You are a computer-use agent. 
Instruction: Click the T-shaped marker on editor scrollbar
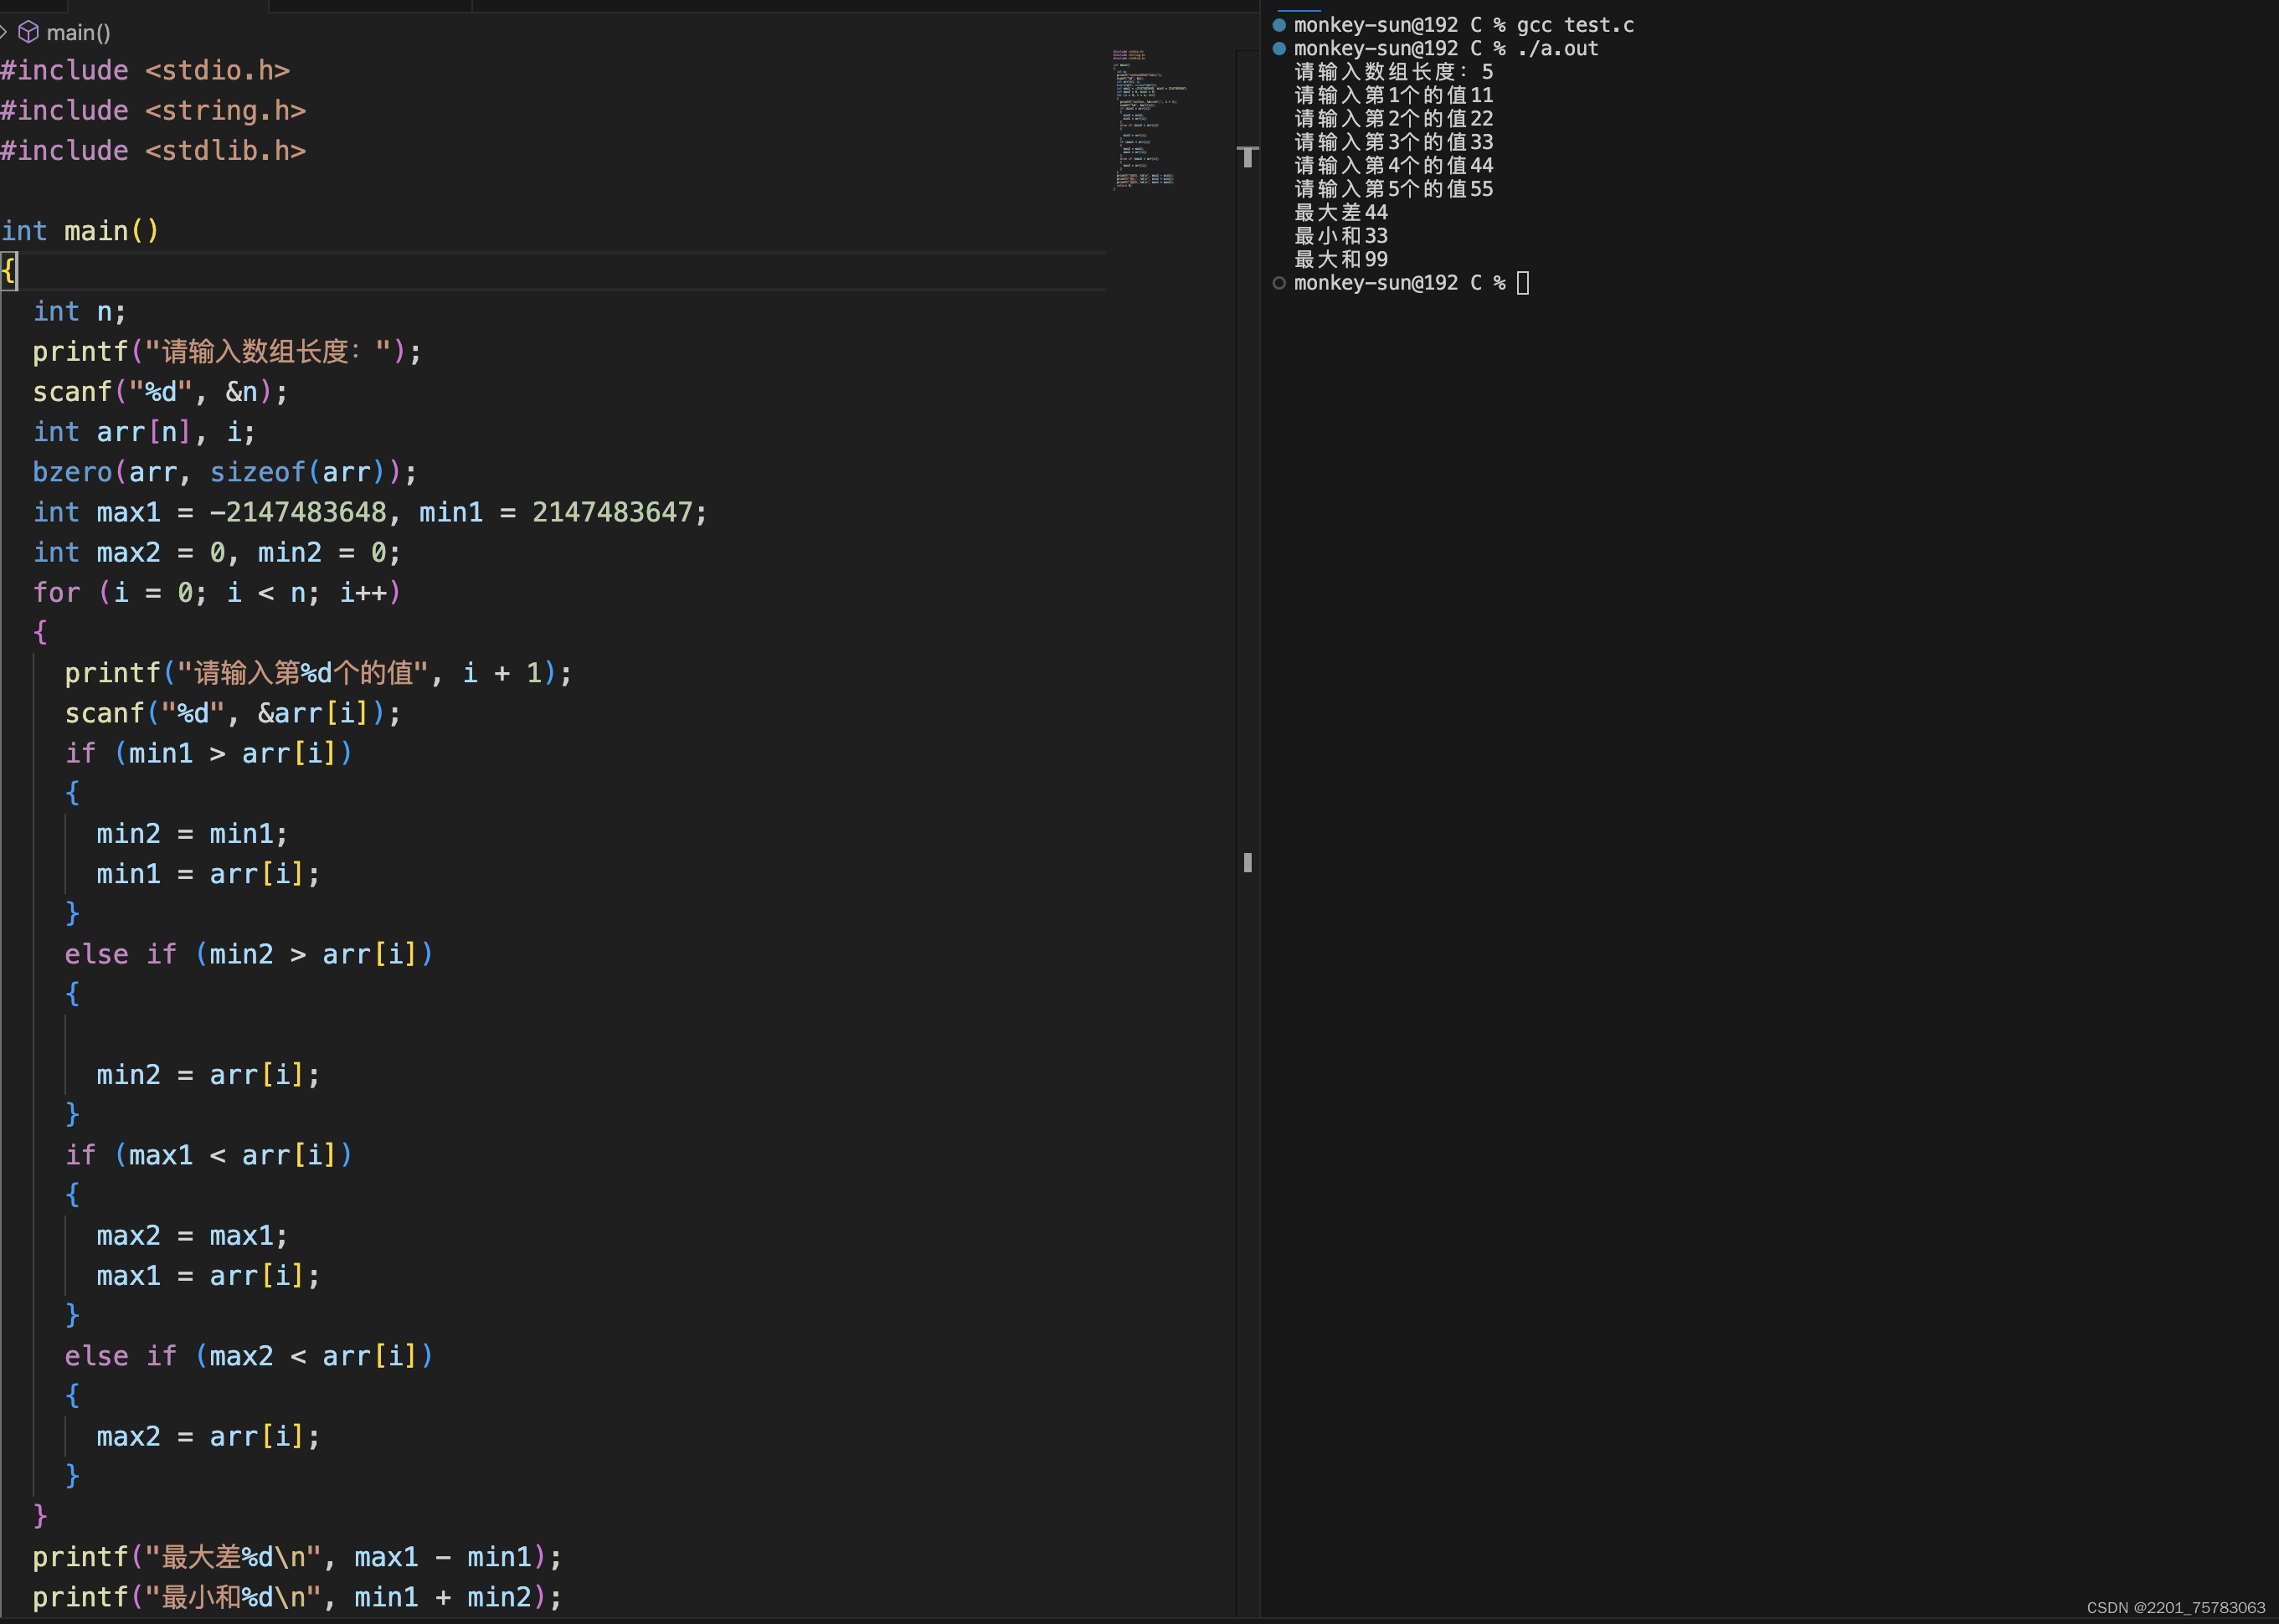1247,157
